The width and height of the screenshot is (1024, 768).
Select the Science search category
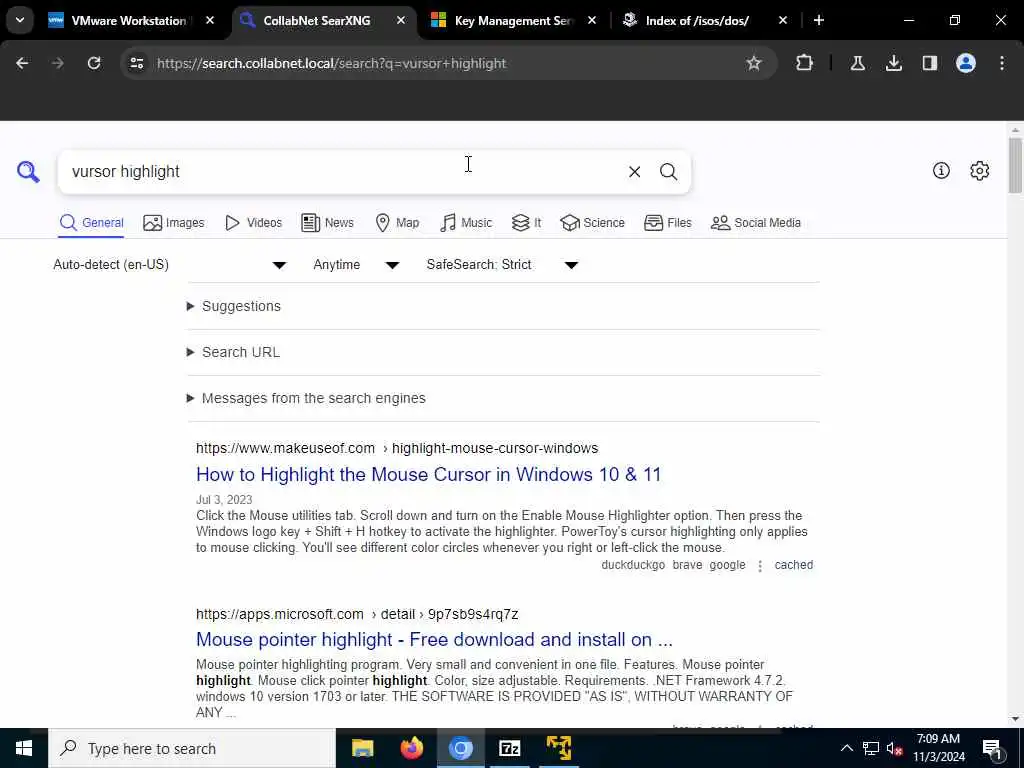tap(593, 223)
